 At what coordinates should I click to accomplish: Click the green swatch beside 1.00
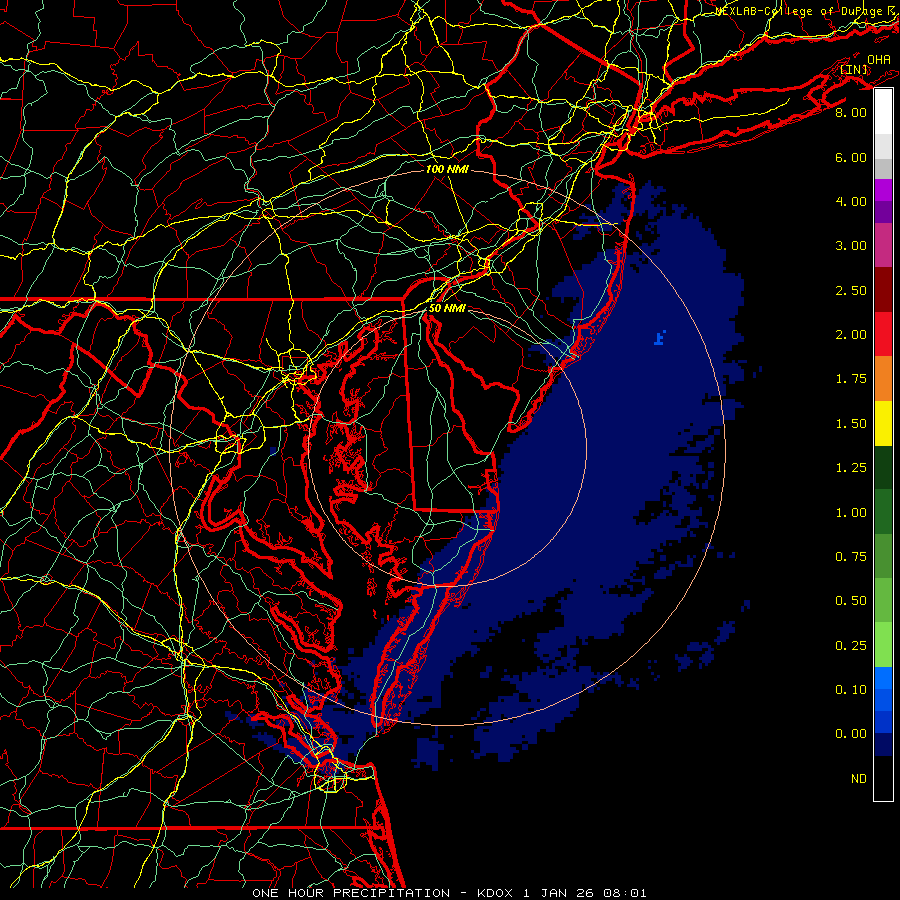883,512
